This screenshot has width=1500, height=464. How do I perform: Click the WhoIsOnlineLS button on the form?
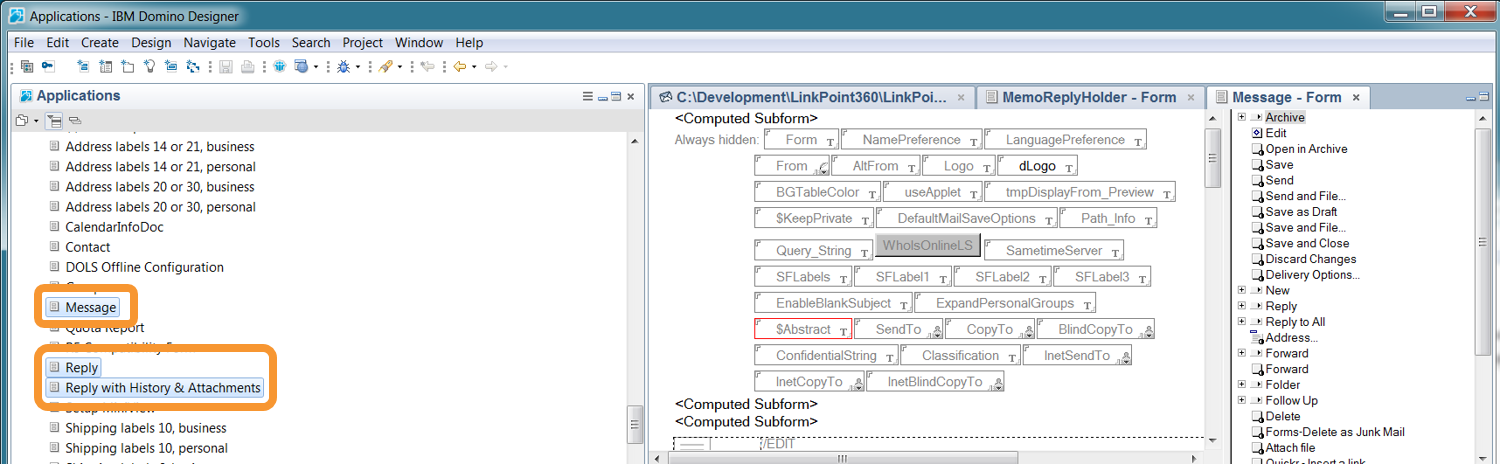click(x=926, y=246)
